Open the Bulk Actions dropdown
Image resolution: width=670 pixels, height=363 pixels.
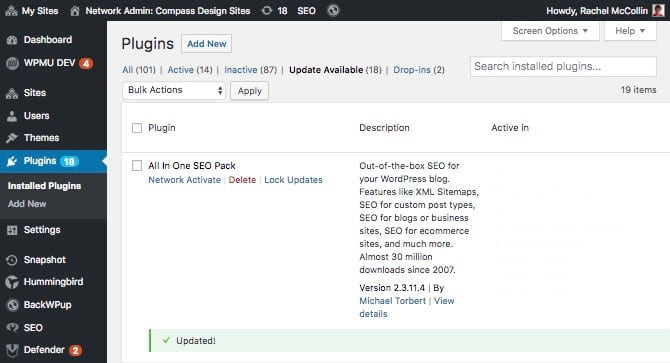(173, 90)
